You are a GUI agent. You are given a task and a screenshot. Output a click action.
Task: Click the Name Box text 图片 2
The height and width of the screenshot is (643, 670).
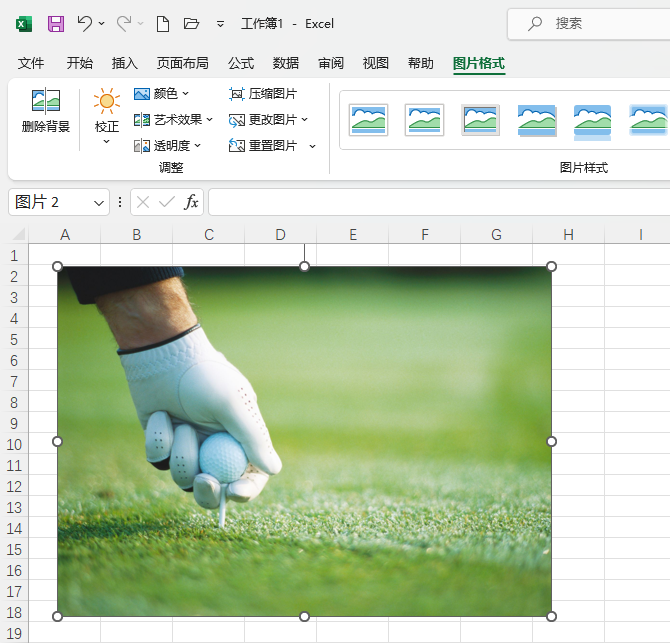pos(37,202)
